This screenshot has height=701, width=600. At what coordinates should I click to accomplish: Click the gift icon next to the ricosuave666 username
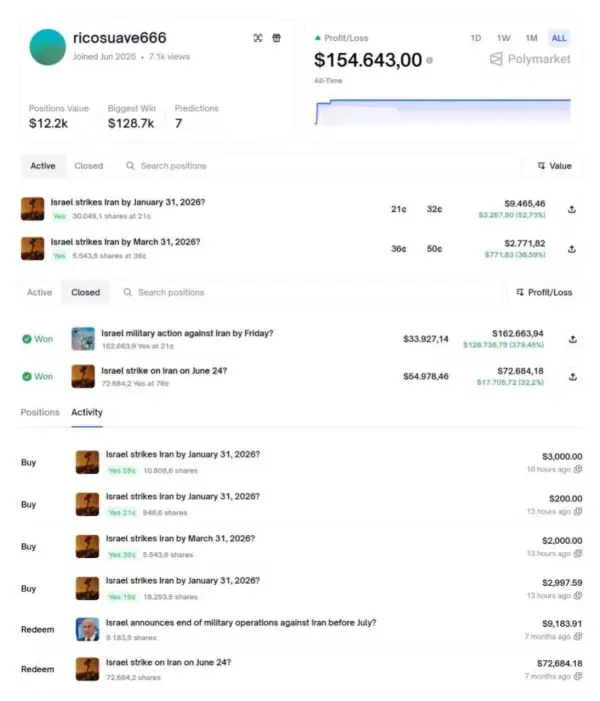(x=277, y=38)
